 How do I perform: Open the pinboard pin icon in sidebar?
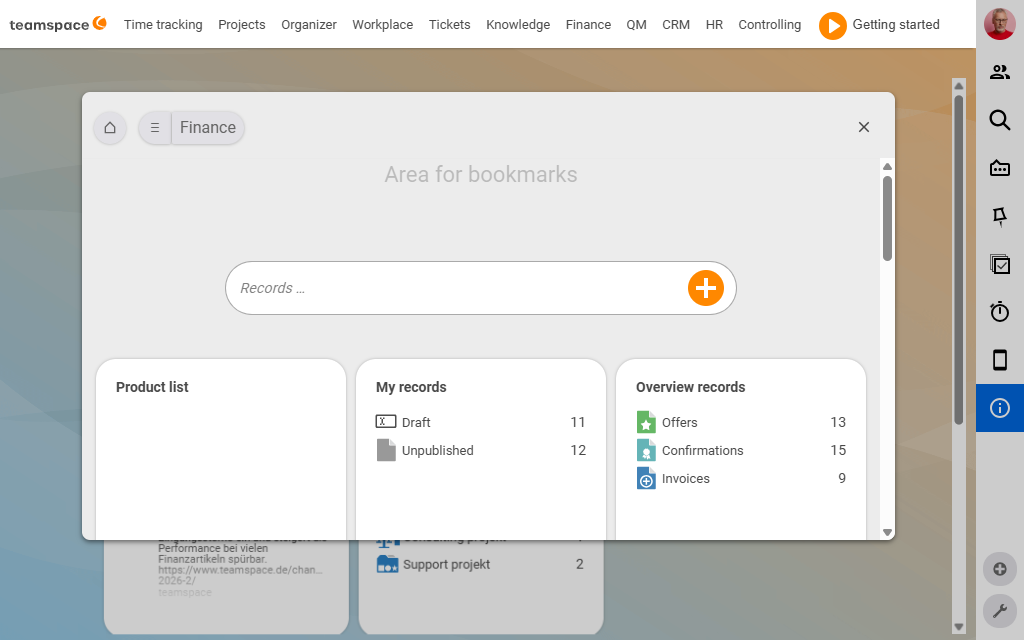click(x=1000, y=216)
